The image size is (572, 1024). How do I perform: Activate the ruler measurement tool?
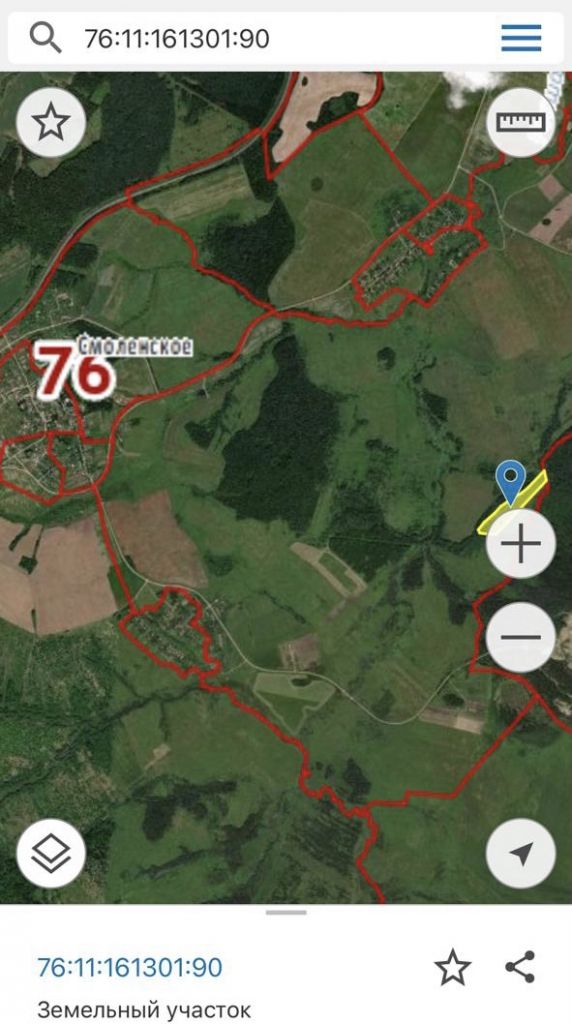[x=520, y=122]
